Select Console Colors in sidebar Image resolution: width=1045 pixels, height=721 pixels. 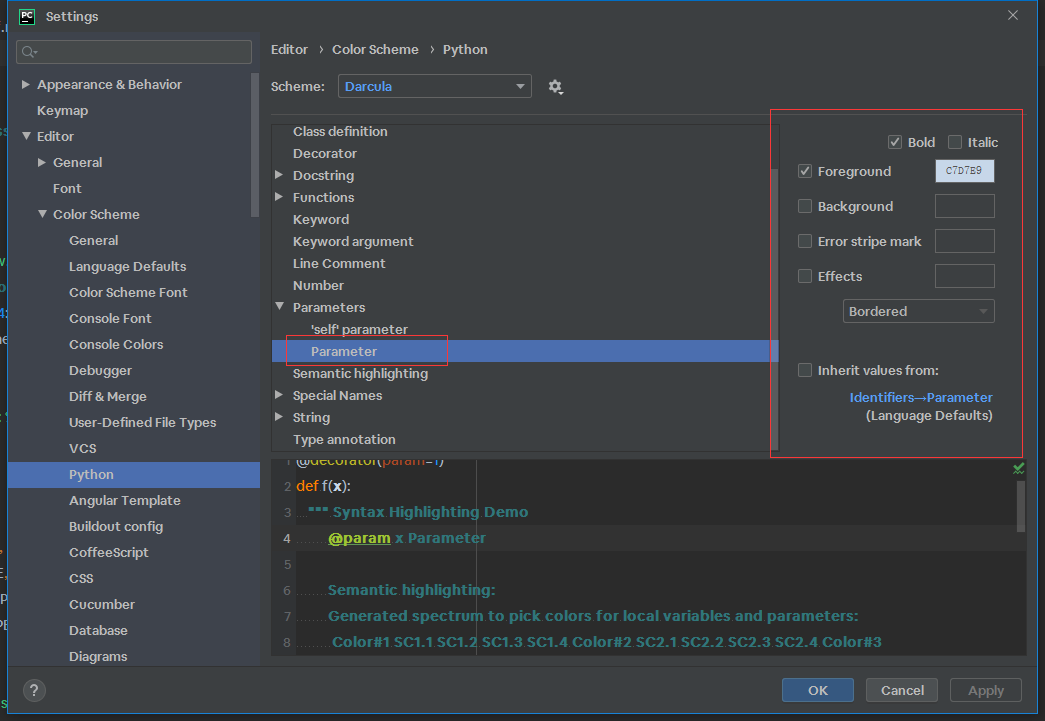click(x=117, y=345)
